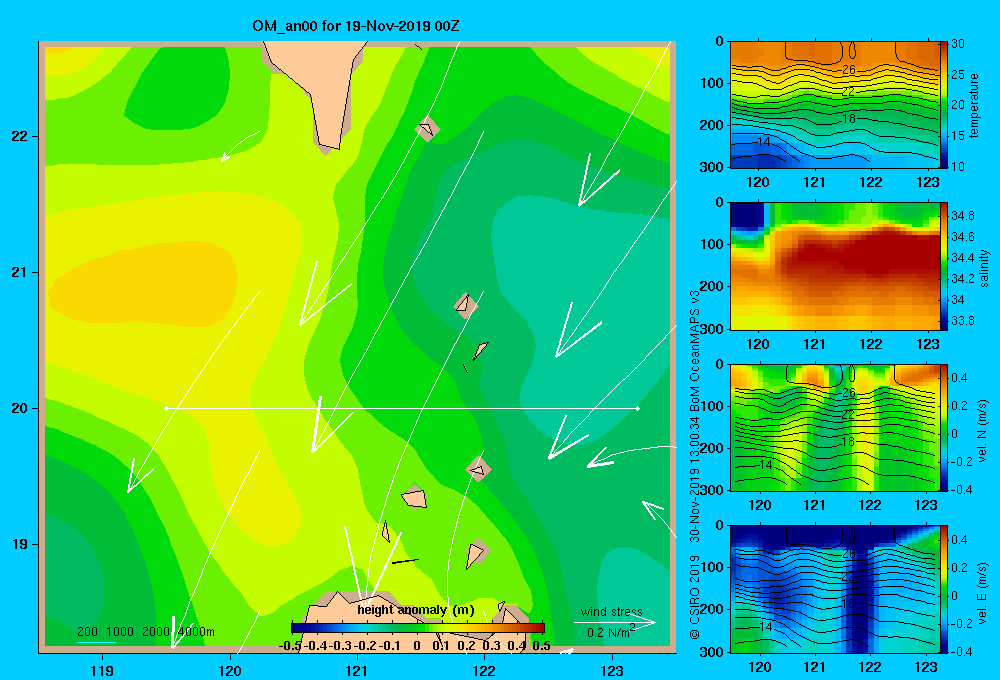
Task: Click the vel. E color scale bar
Action: tap(943, 589)
